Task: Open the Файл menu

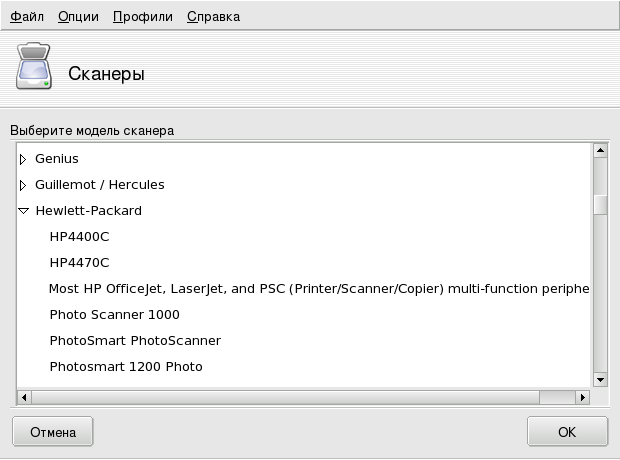Action: coord(27,17)
